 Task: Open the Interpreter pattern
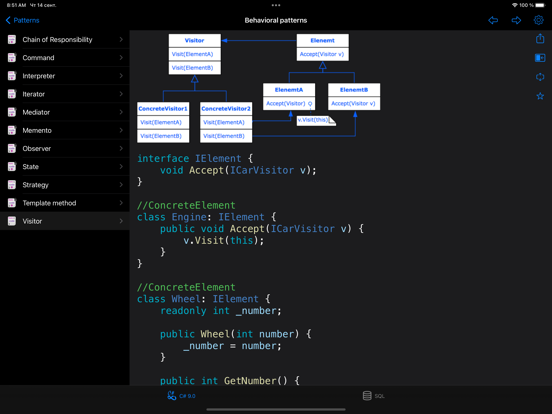tap(65, 76)
